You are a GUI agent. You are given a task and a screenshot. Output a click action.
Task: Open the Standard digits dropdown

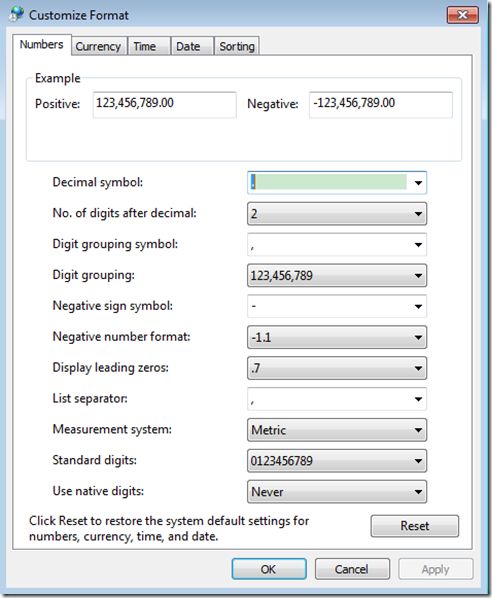(337, 461)
